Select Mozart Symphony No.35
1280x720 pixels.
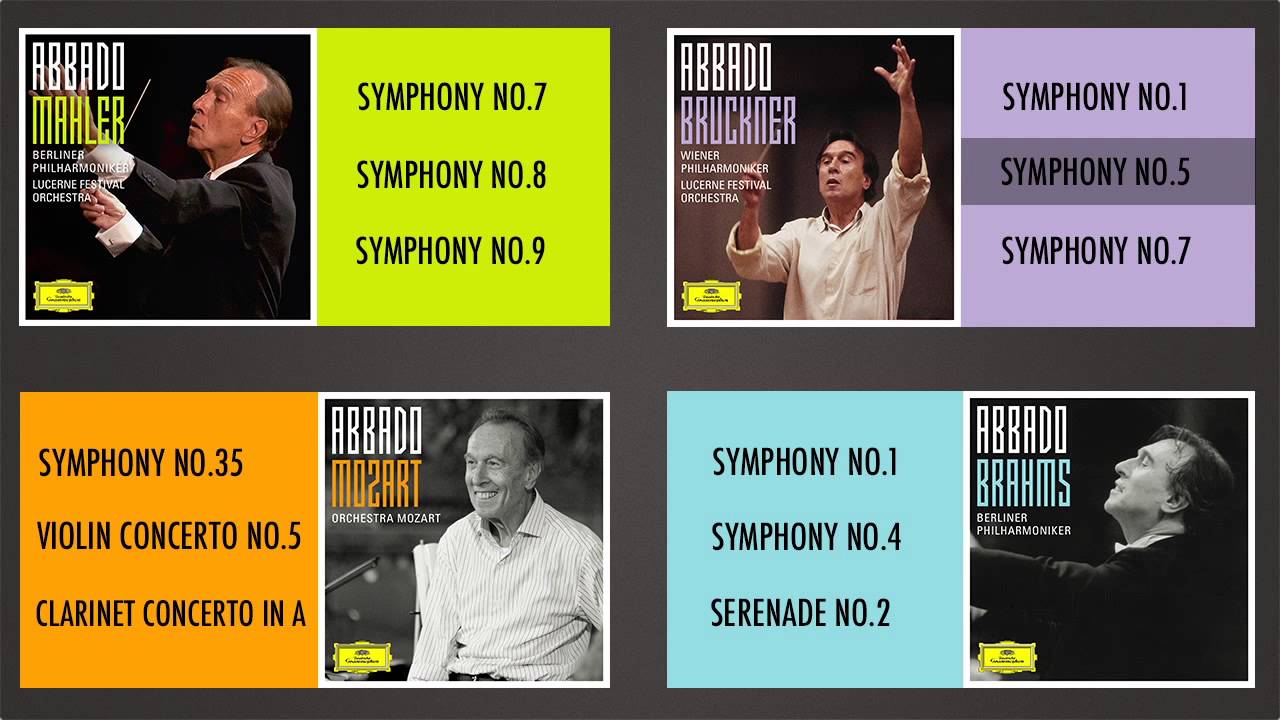141,463
